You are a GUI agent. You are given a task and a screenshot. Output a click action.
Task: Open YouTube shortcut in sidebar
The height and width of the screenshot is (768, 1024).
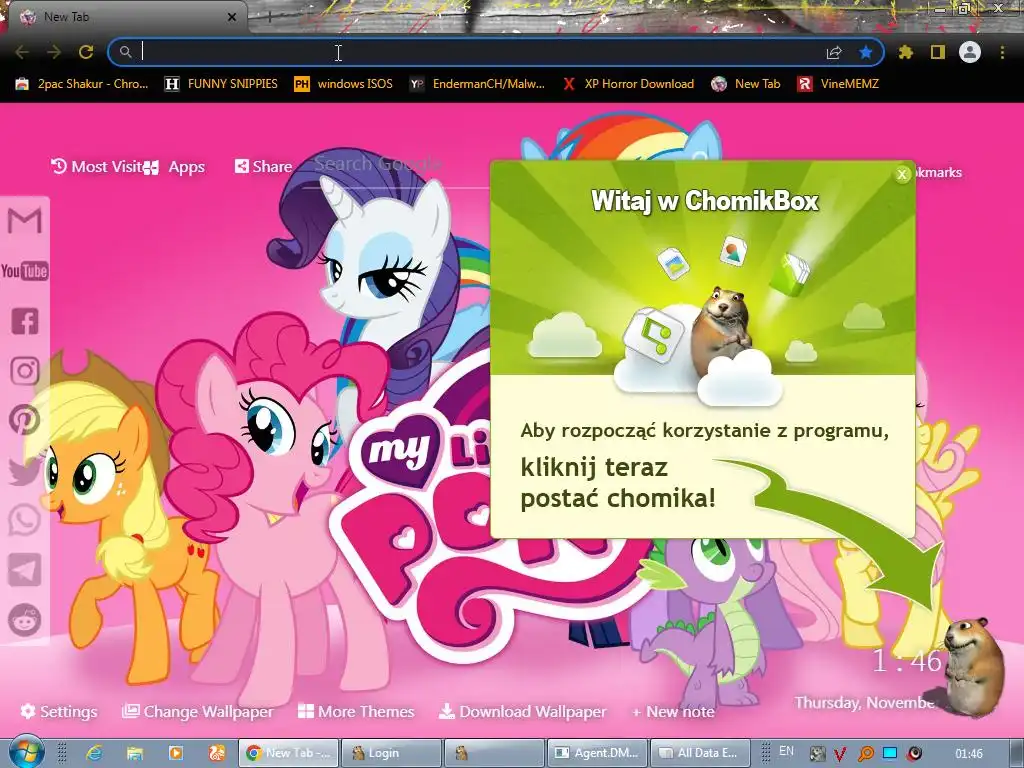tap(25, 270)
